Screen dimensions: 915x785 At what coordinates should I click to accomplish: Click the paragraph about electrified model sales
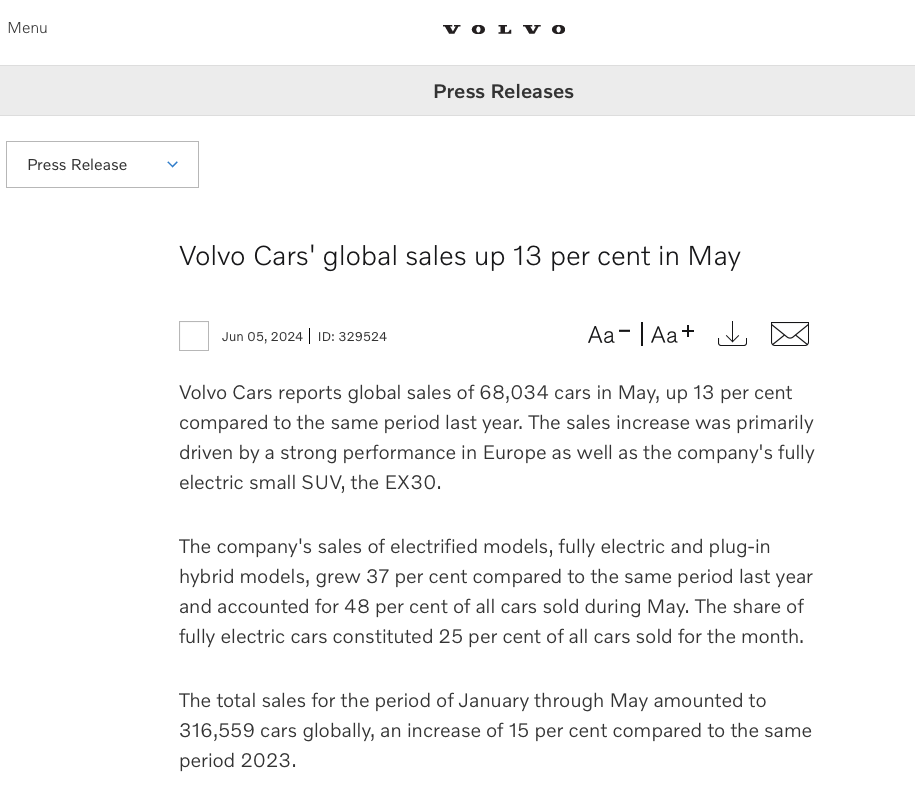pos(496,591)
